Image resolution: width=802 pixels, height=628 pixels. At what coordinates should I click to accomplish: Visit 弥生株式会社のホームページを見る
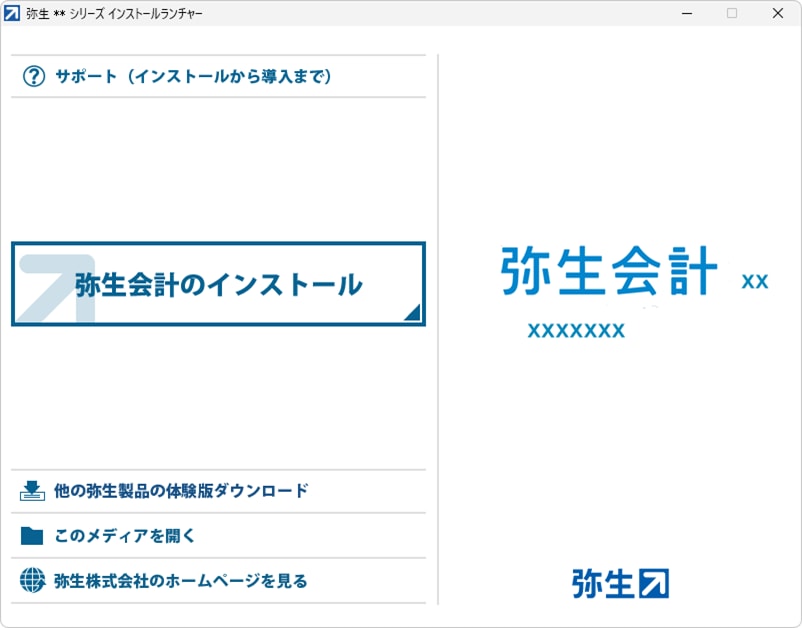point(181,580)
